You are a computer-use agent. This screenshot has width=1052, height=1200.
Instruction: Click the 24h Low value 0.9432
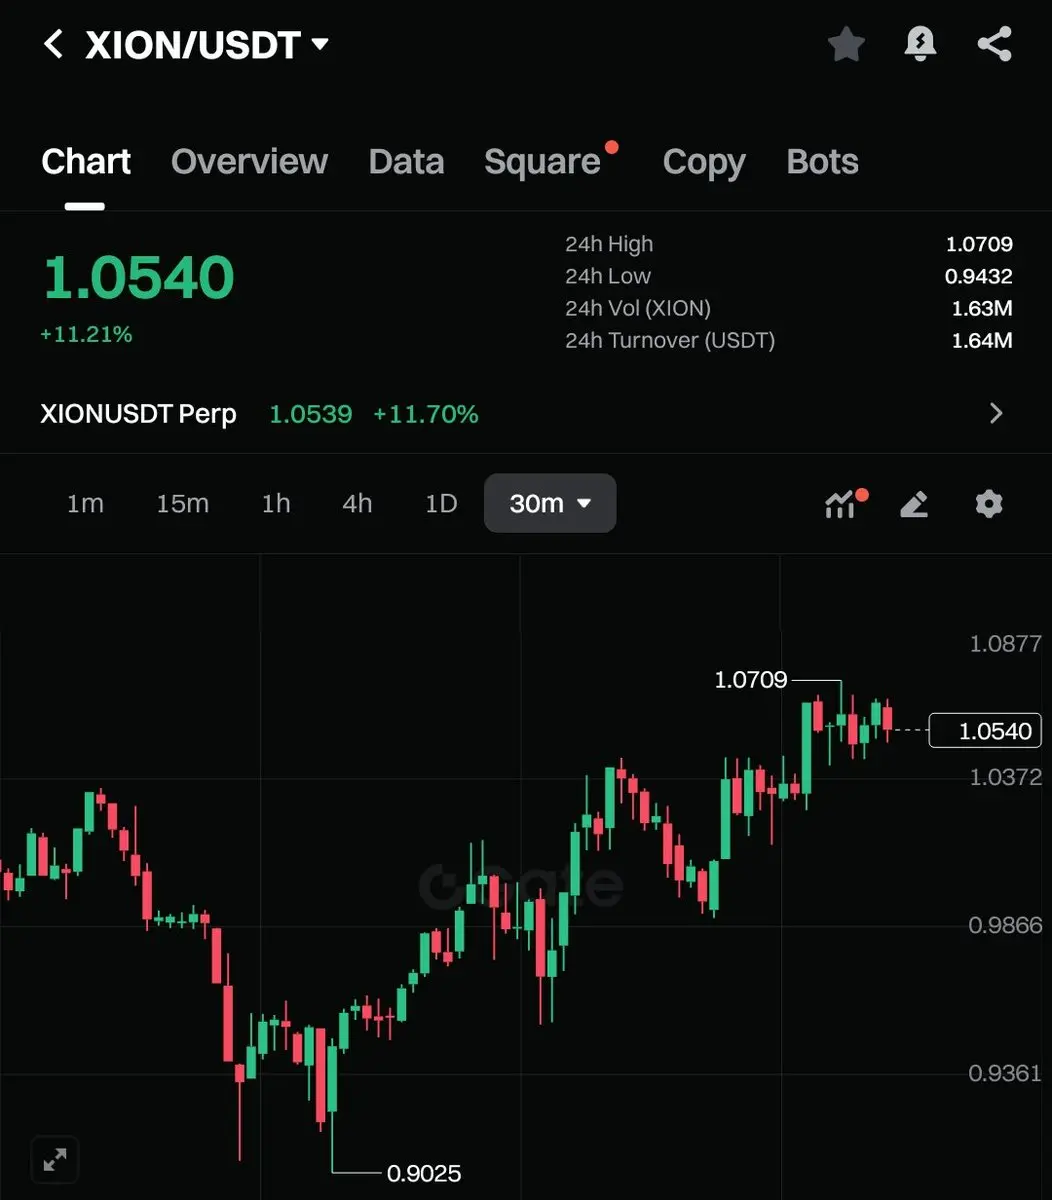tap(979, 276)
